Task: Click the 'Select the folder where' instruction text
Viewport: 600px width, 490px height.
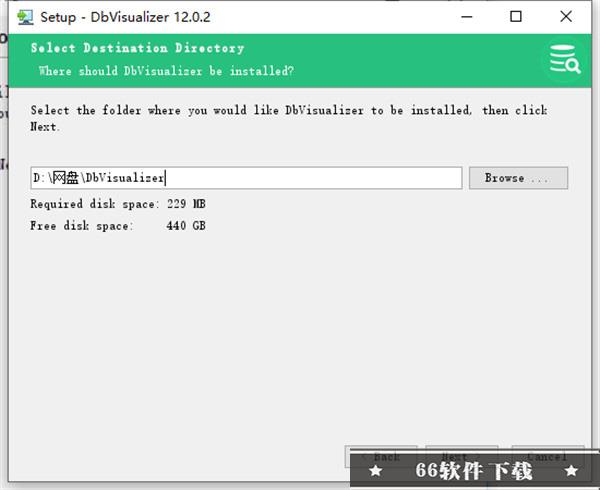Action: [289, 118]
